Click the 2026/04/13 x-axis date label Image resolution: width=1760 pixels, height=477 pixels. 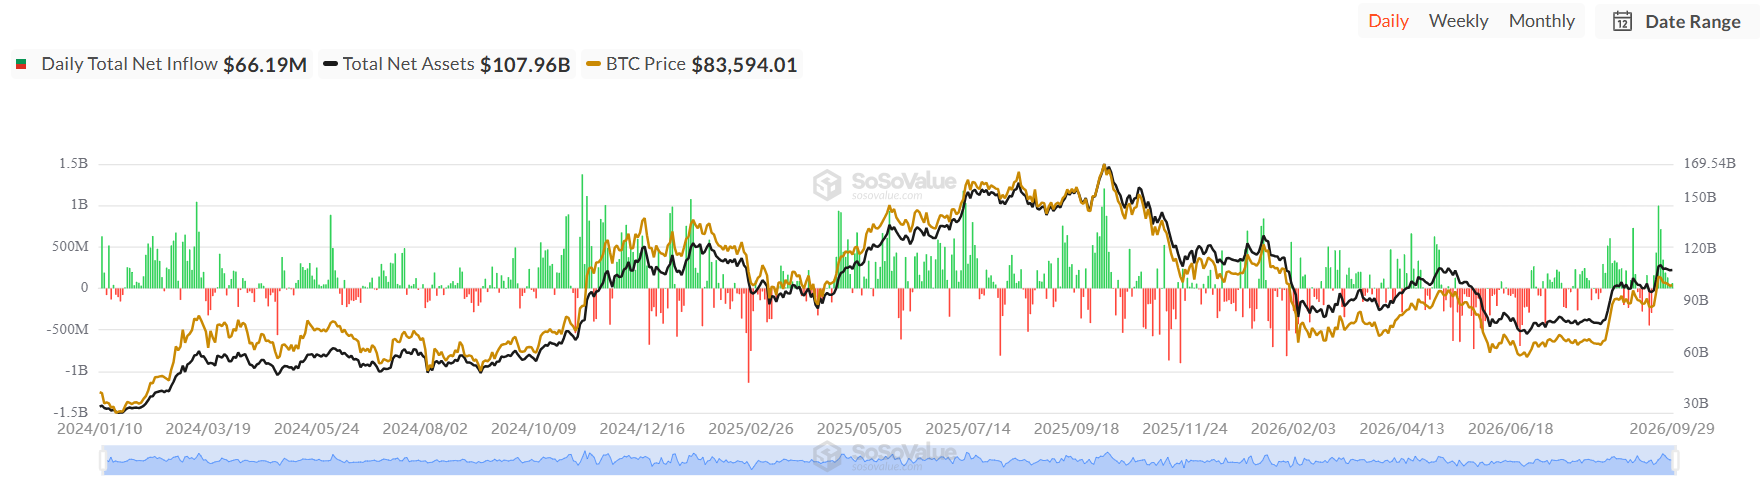pyautogui.click(x=1402, y=429)
